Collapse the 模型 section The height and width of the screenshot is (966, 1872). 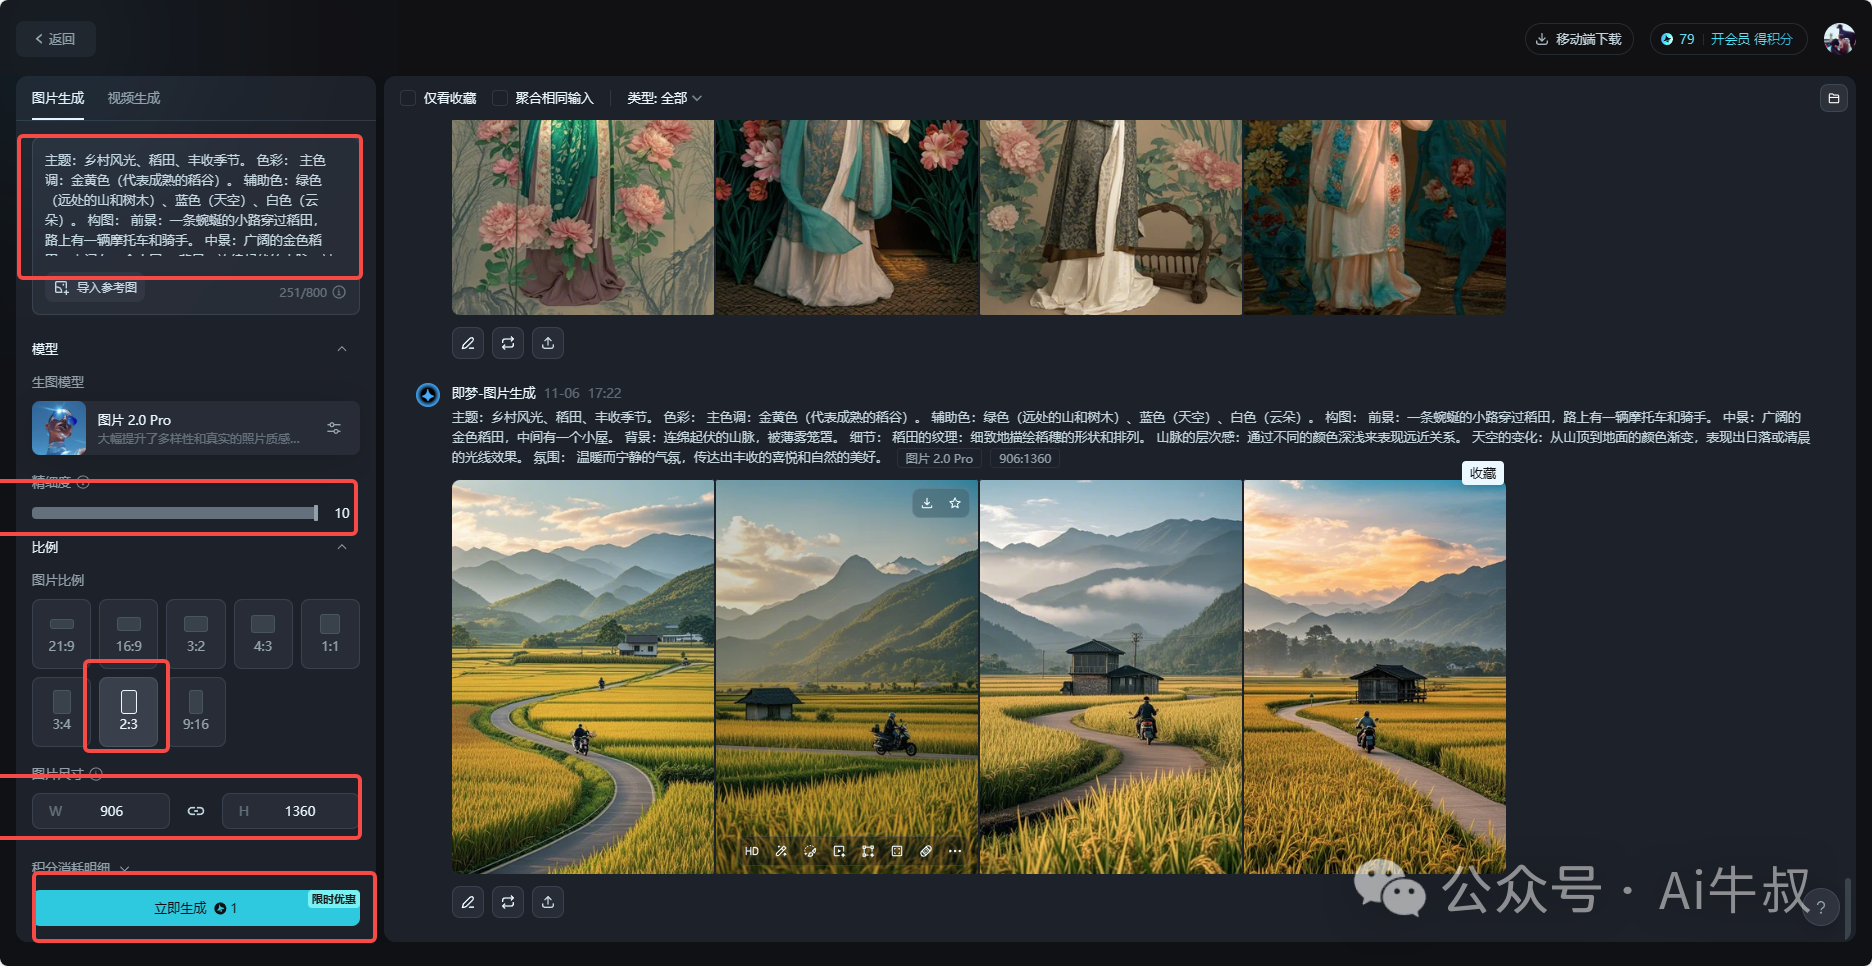(x=342, y=349)
